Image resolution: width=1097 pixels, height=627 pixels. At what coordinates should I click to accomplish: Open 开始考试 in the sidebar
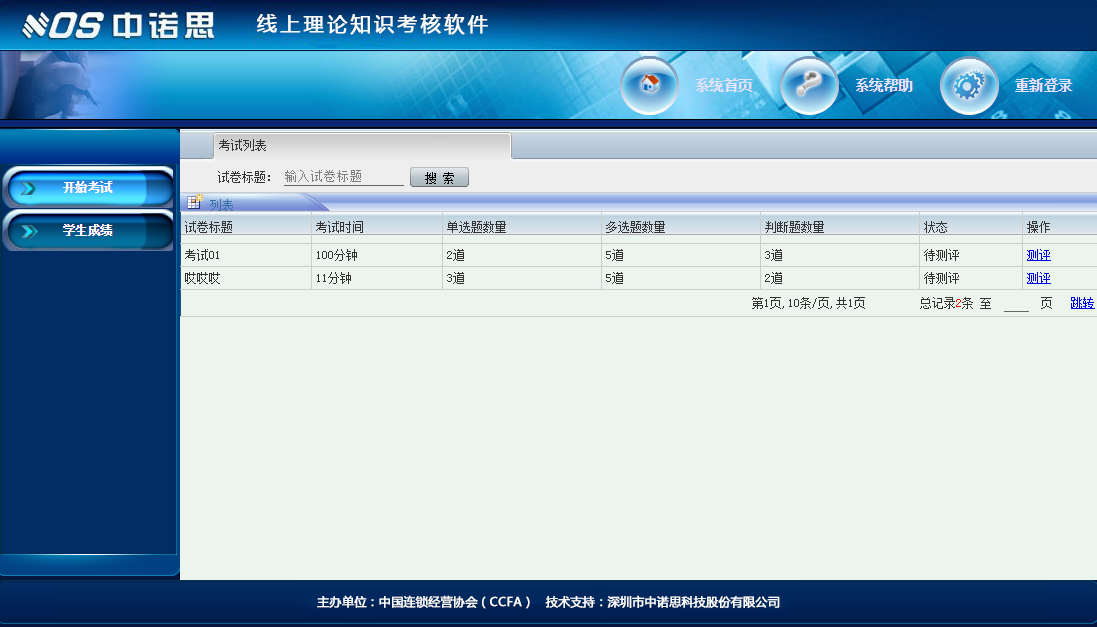tap(88, 188)
